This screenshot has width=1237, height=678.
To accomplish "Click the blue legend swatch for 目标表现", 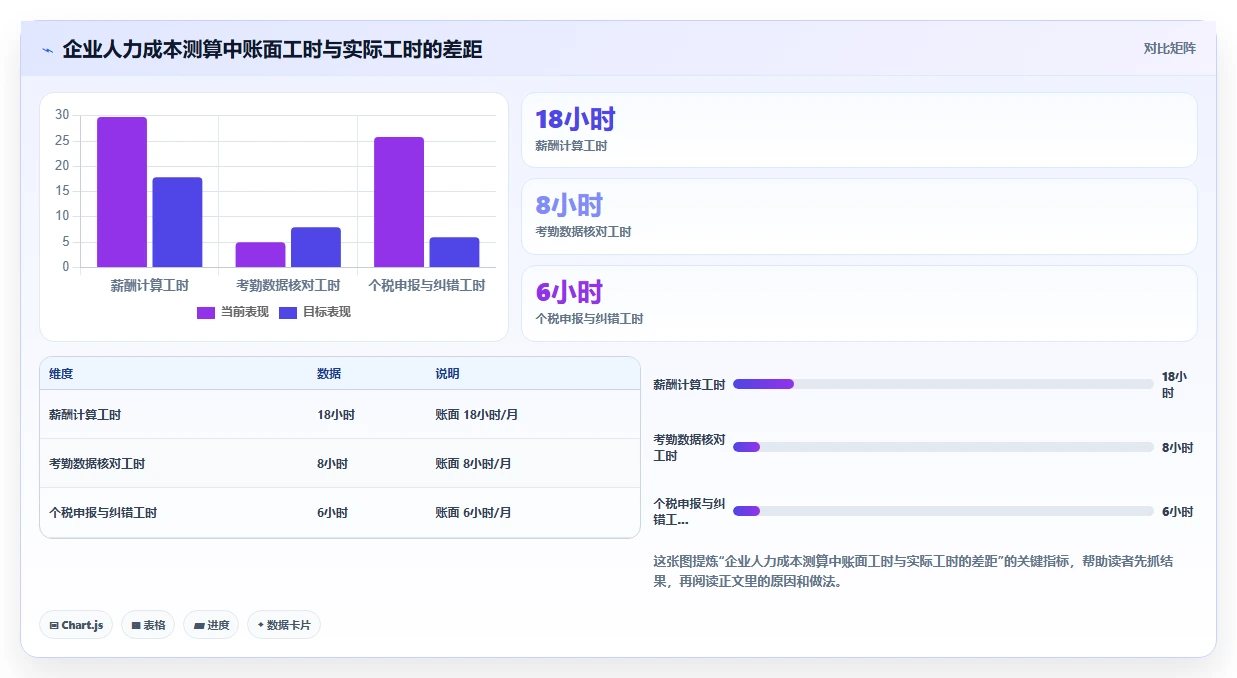I will 288,312.
